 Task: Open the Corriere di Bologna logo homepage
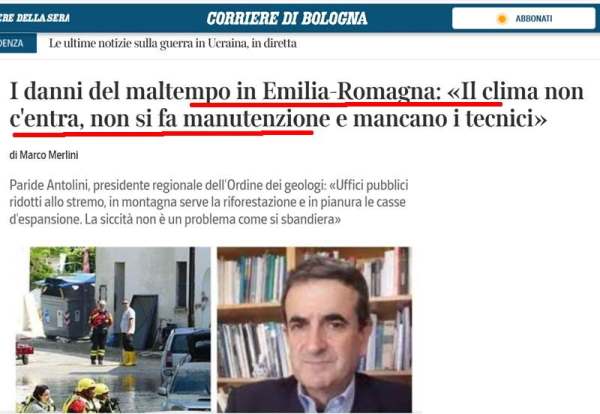(287, 18)
